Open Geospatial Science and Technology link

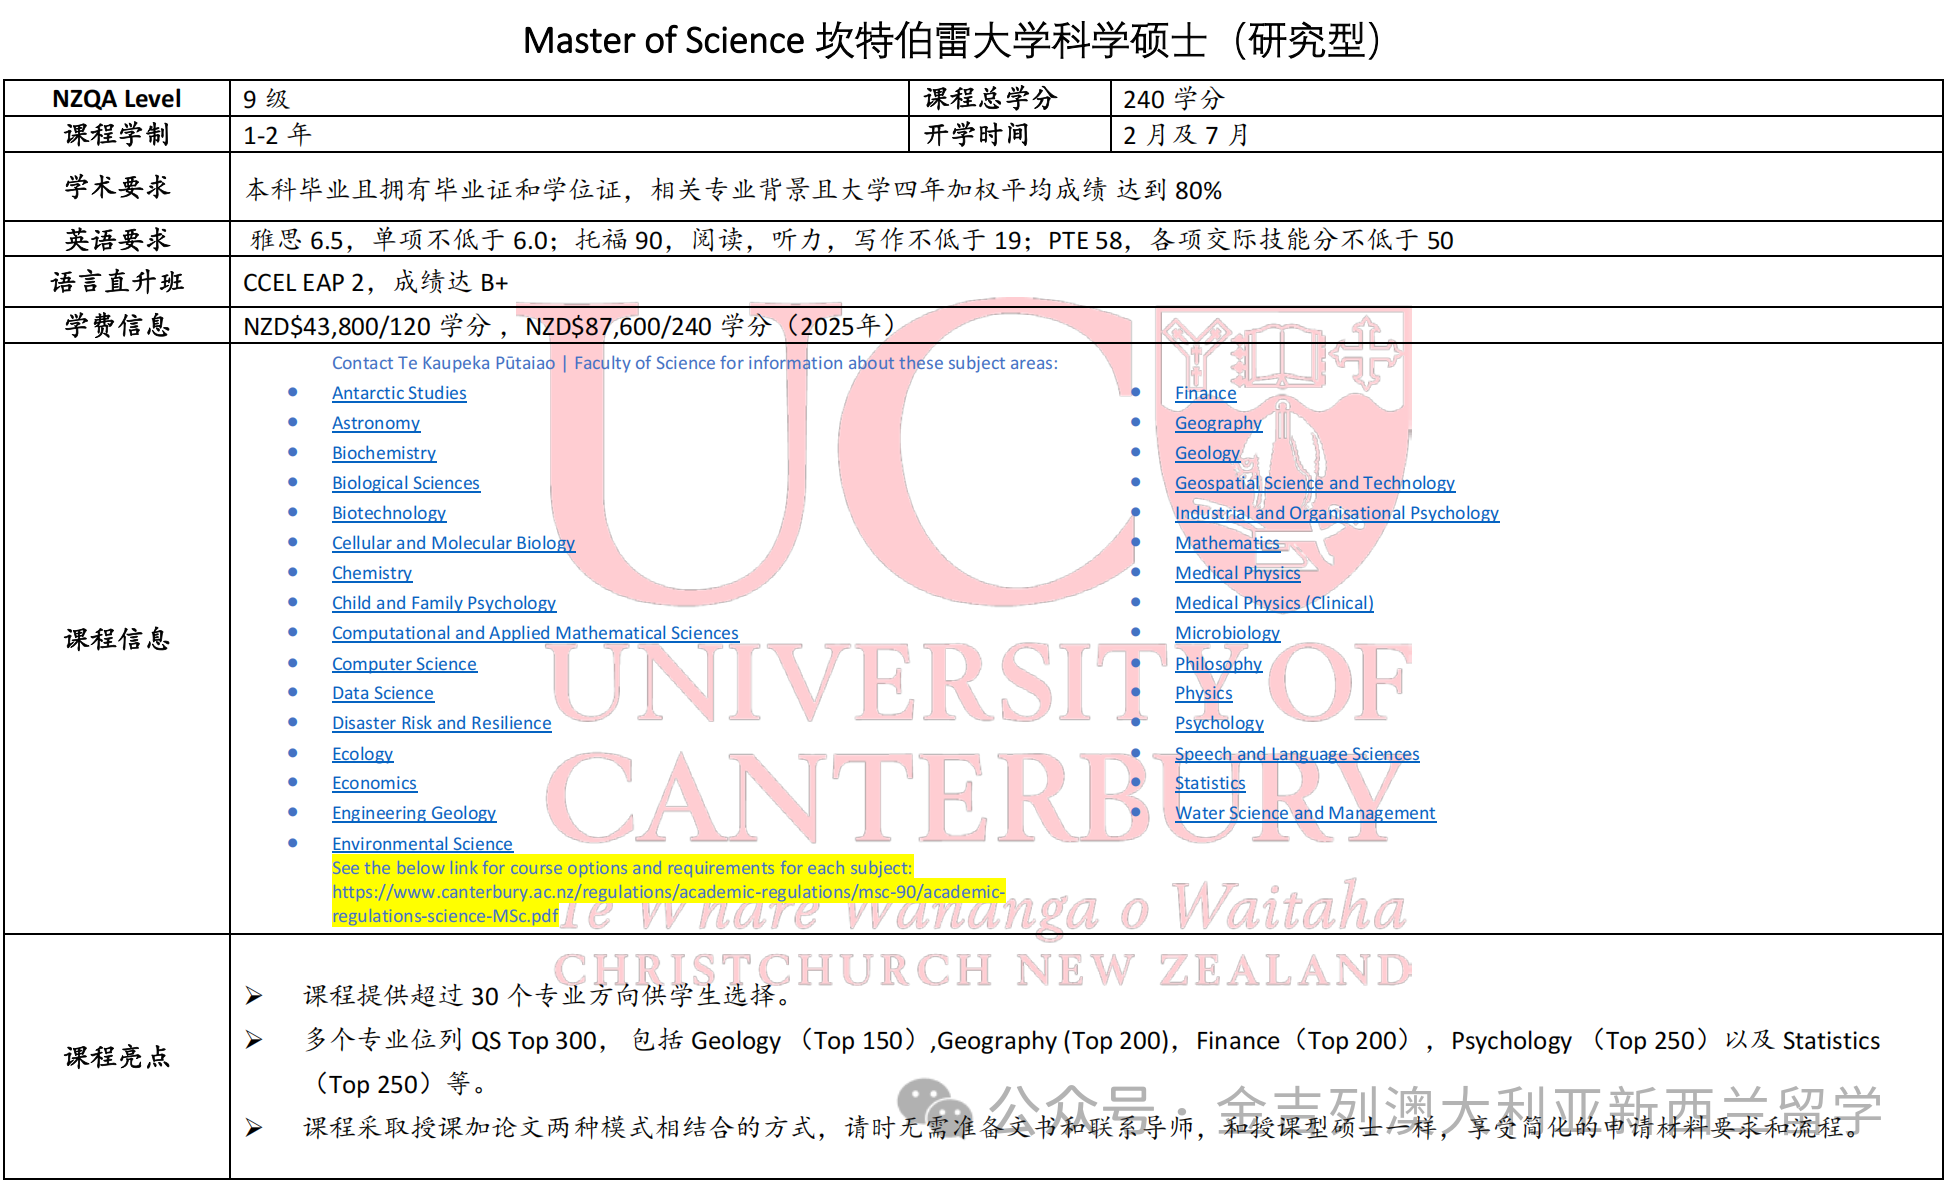1315,483
